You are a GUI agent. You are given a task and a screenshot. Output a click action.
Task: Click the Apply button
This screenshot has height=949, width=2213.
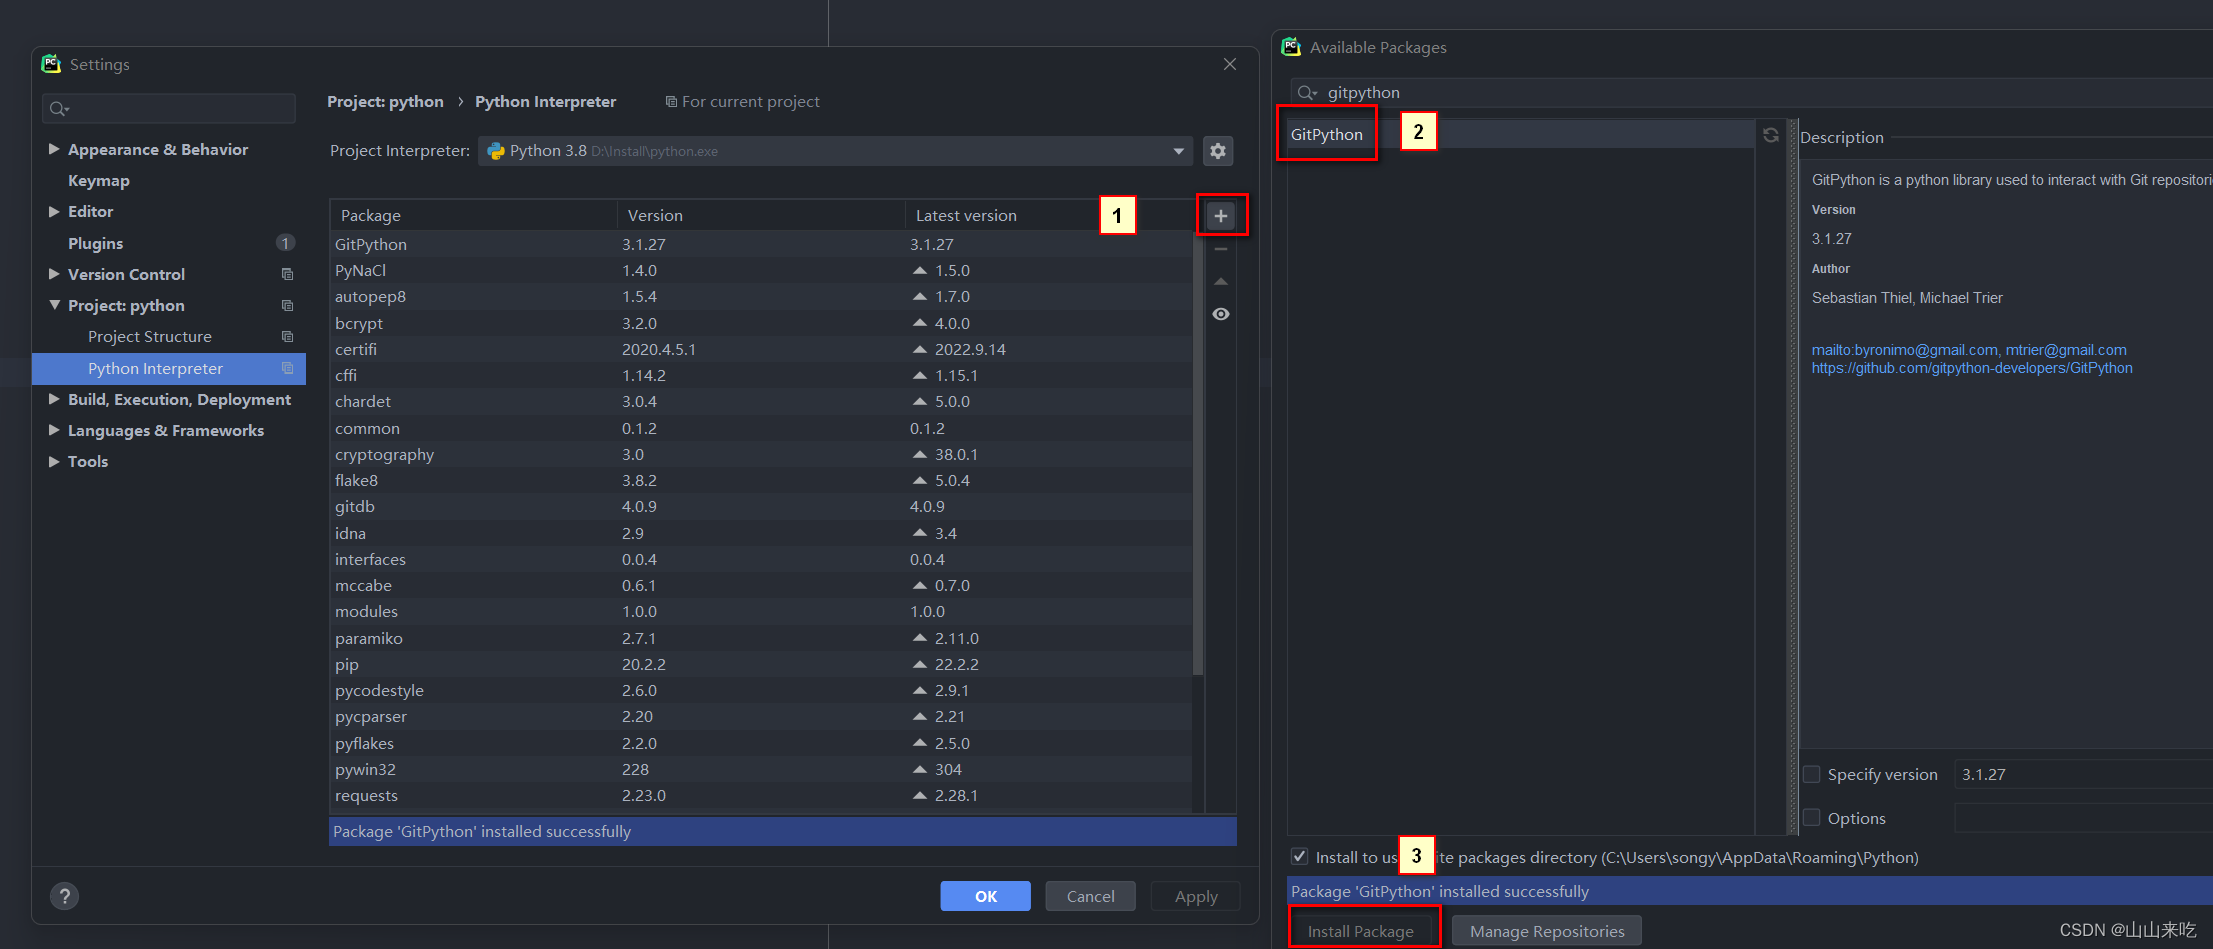pos(1196,896)
